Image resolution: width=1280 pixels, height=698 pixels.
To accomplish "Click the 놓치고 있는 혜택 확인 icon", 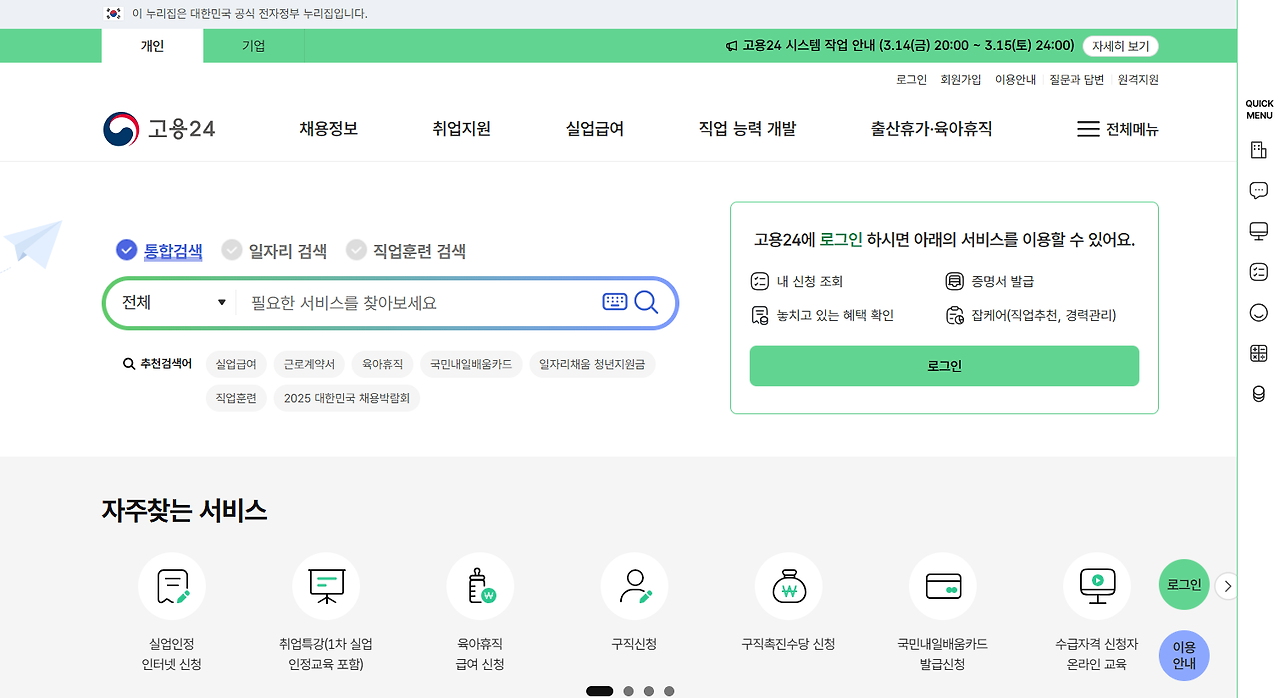I will 759,316.
